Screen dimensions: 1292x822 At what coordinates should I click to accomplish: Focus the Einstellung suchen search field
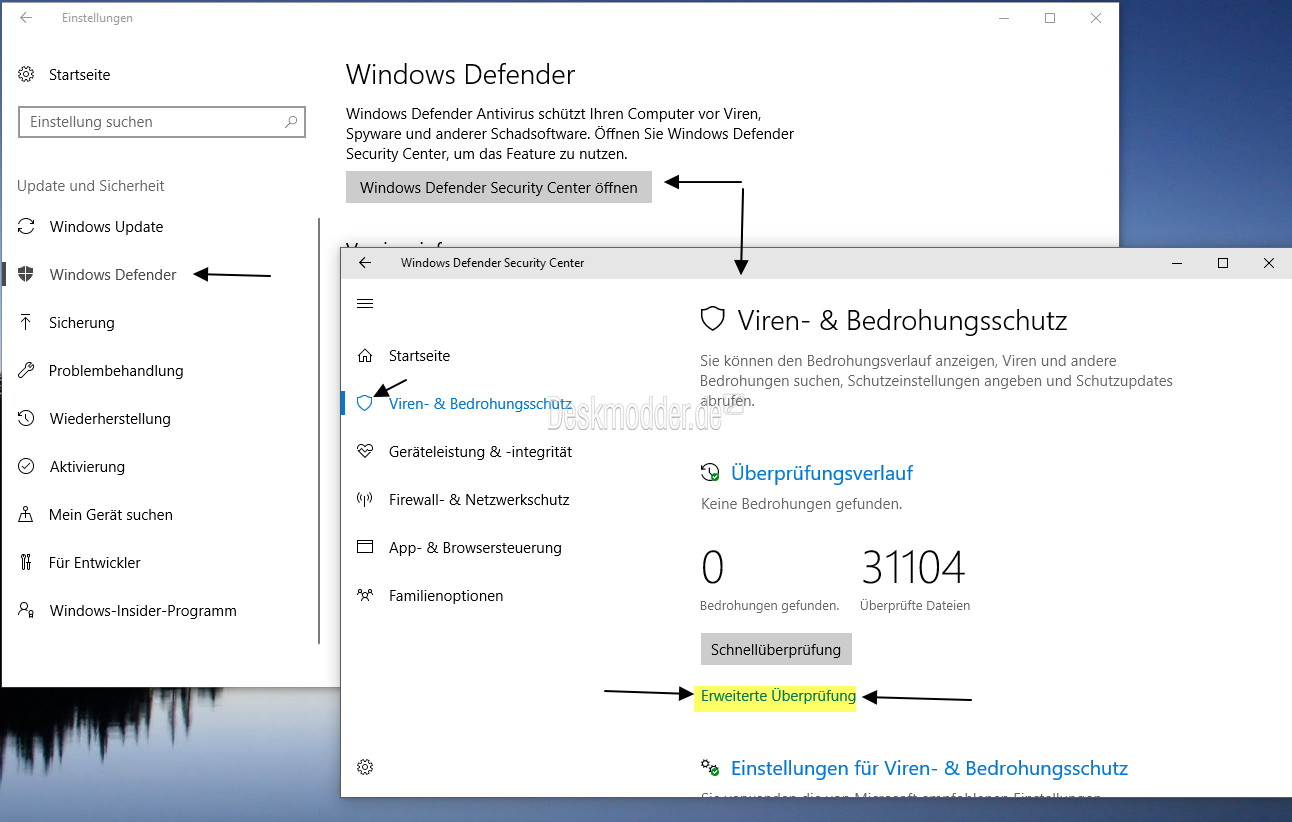pyautogui.click(x=162, y=122)
